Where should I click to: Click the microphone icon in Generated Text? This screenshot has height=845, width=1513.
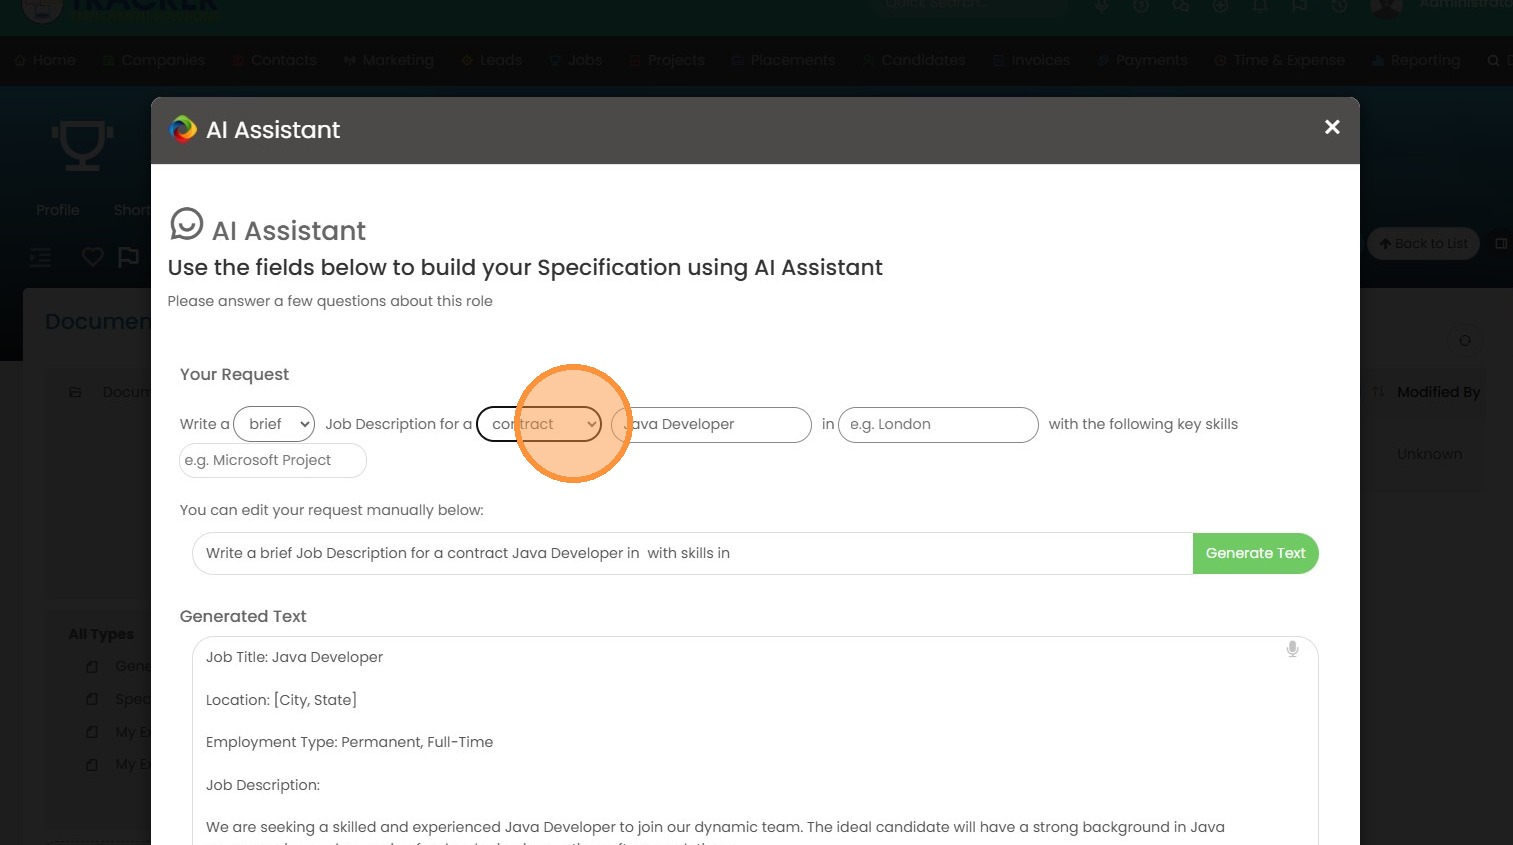tap(1292, 649)
